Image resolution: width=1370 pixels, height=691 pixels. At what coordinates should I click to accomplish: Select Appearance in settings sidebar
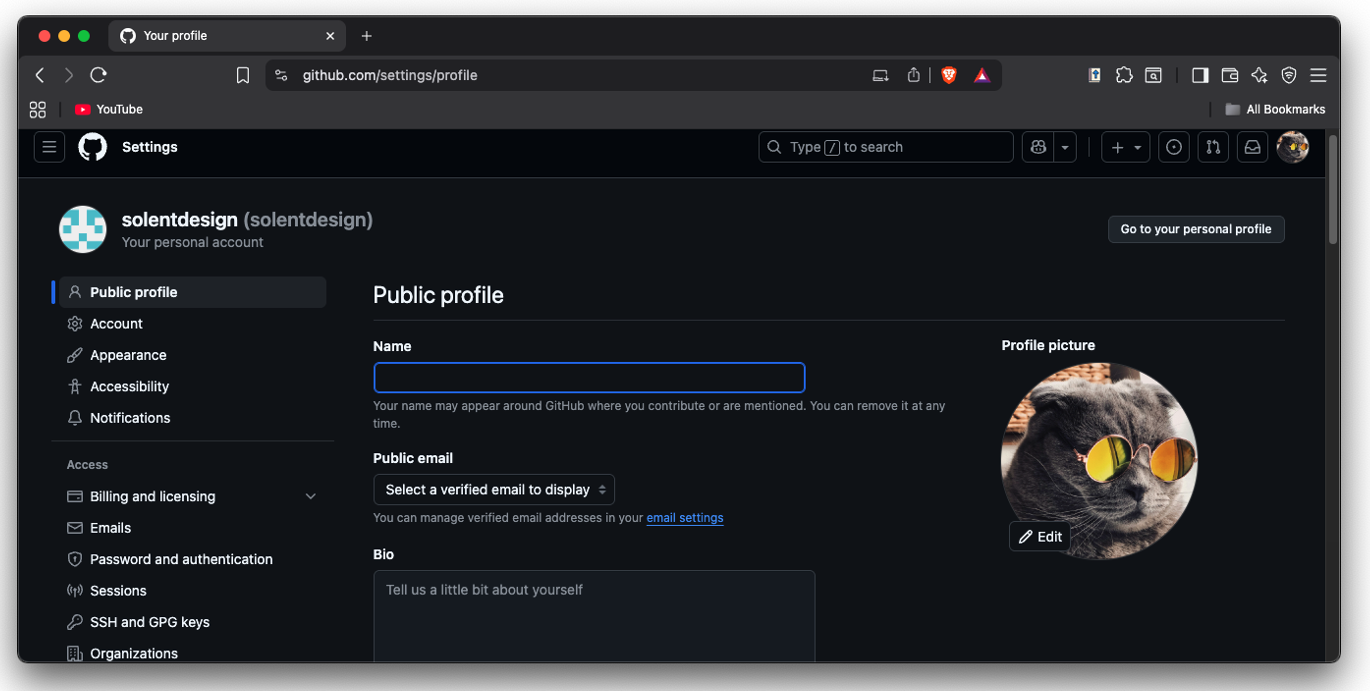[128, 355]
